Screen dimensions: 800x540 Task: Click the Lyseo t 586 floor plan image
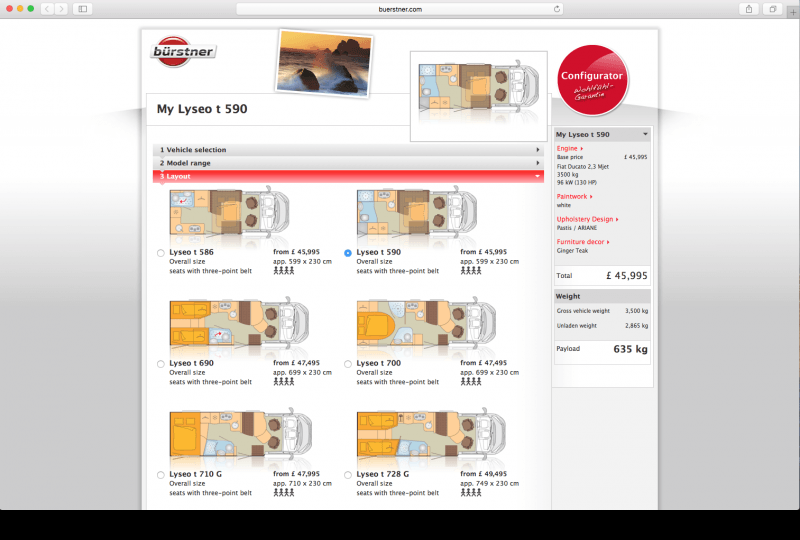pos(229,213)
